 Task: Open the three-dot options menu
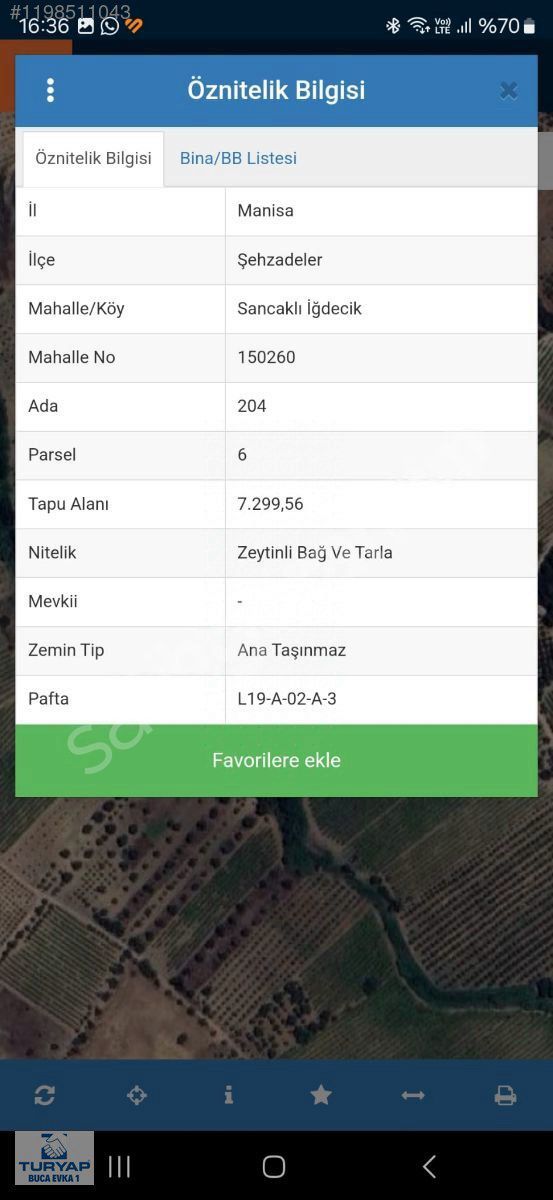pyautogui.click(x=50, y=90)
